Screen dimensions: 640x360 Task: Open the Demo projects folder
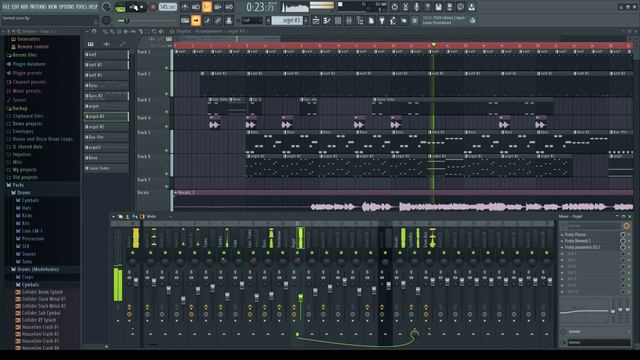pyautogui.click(x=27, y=124)
